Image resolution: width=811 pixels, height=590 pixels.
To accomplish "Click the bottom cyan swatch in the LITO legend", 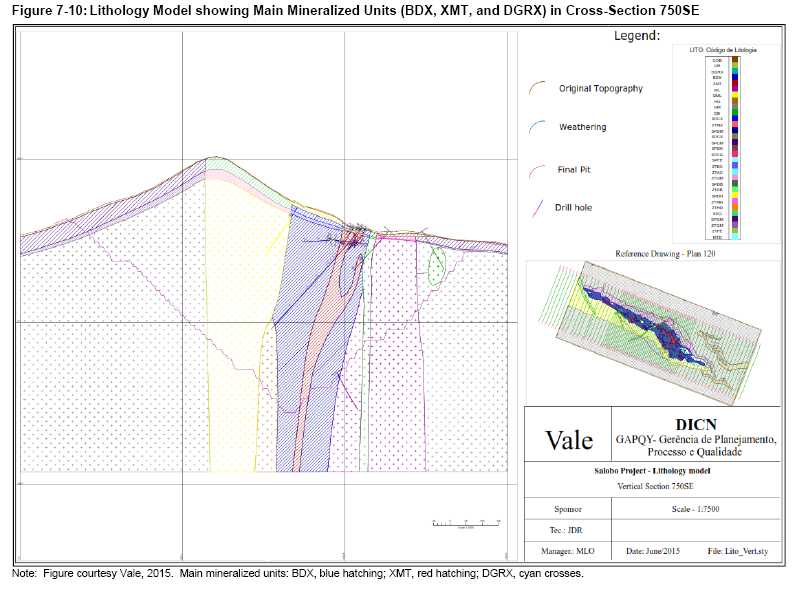I will click(x=735, y=236).
